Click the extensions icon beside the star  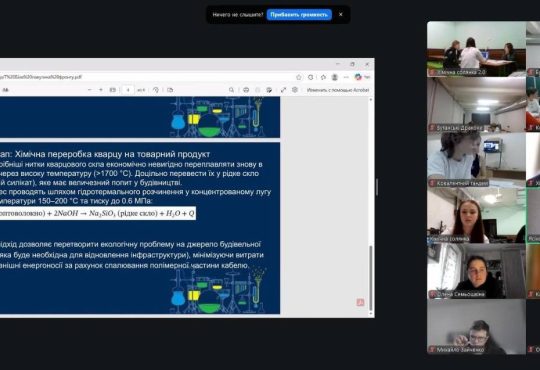tap(311, 77)
